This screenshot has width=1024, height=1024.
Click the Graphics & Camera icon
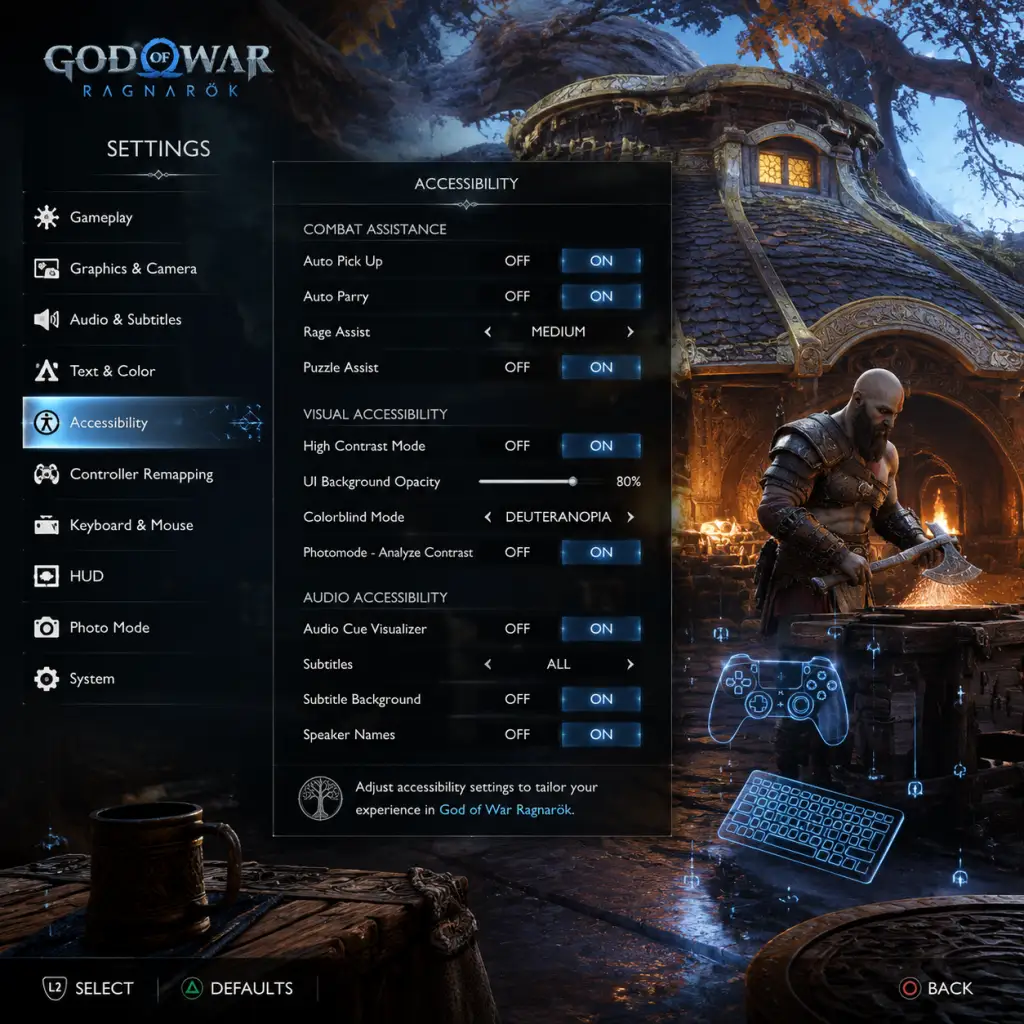pos(46,268)
